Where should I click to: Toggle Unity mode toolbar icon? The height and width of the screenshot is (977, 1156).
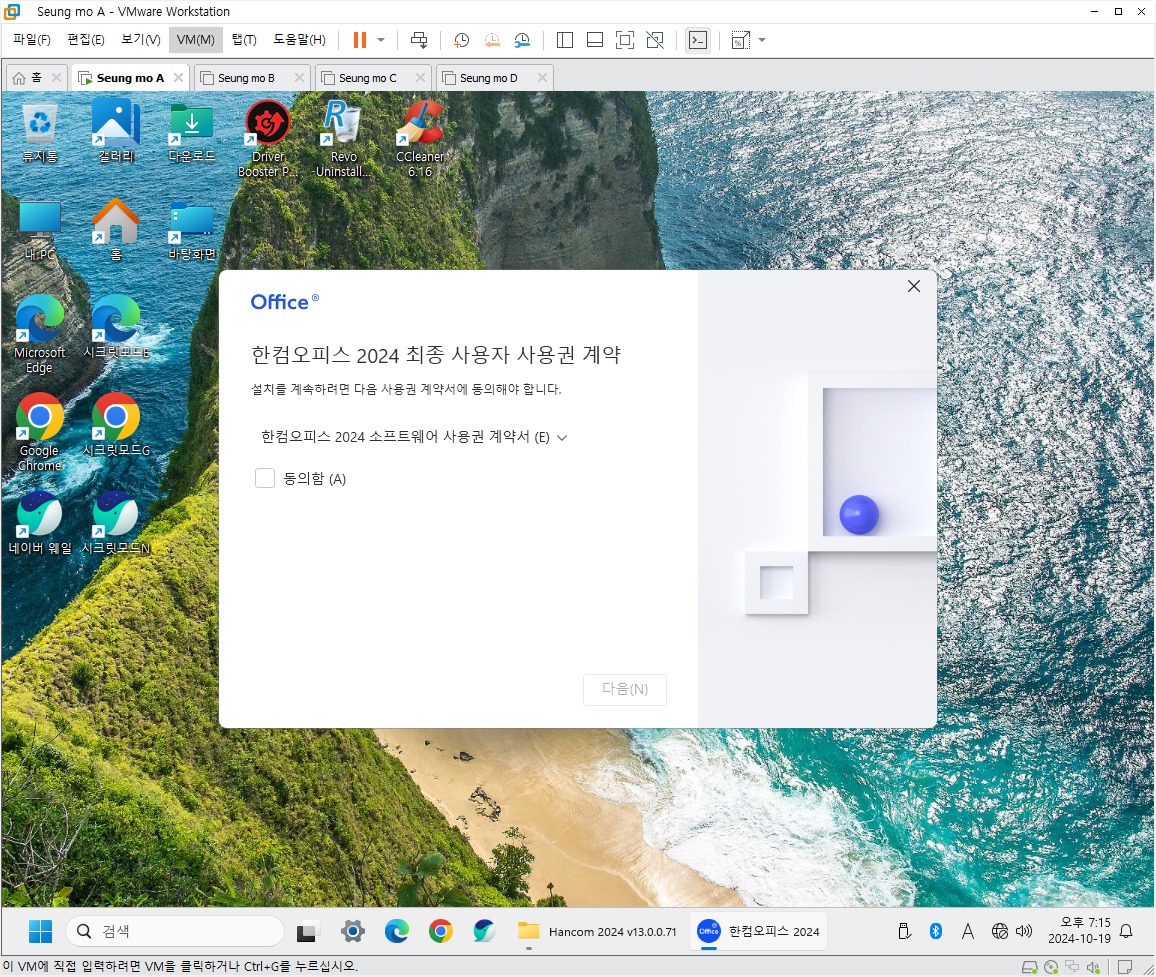click(655, 40)
